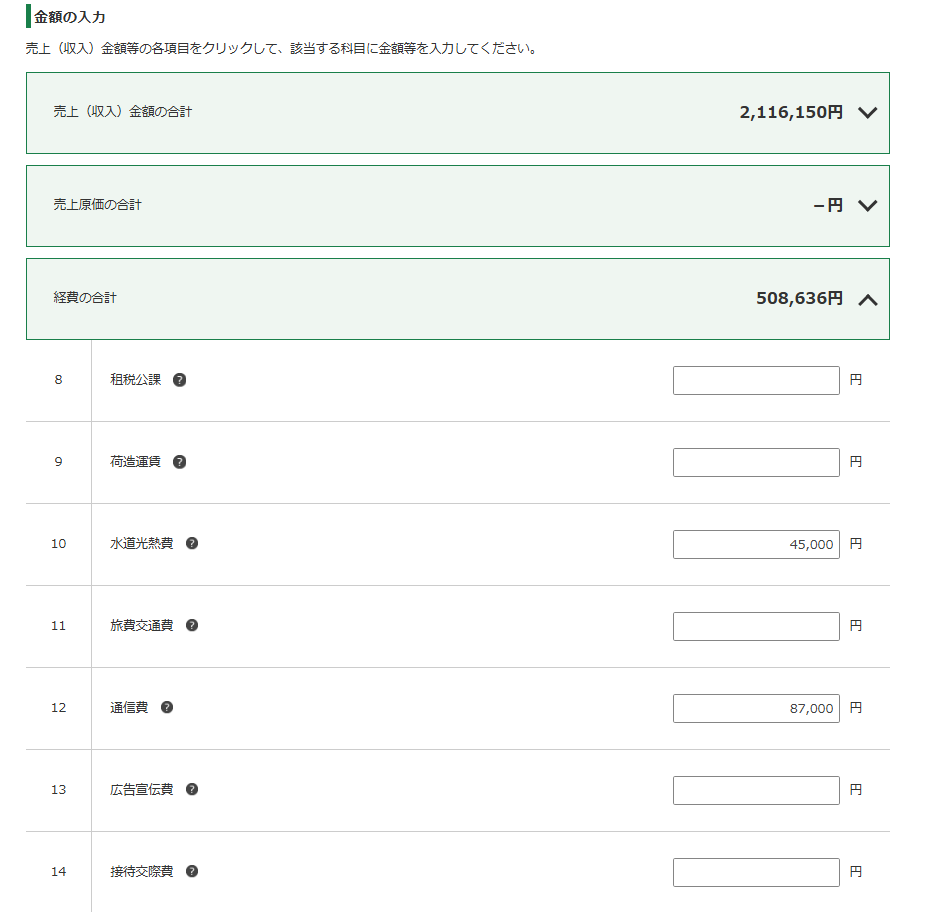Click the 租税公課 amount input field
Screen dimensions: 931x912
(756, 381)
